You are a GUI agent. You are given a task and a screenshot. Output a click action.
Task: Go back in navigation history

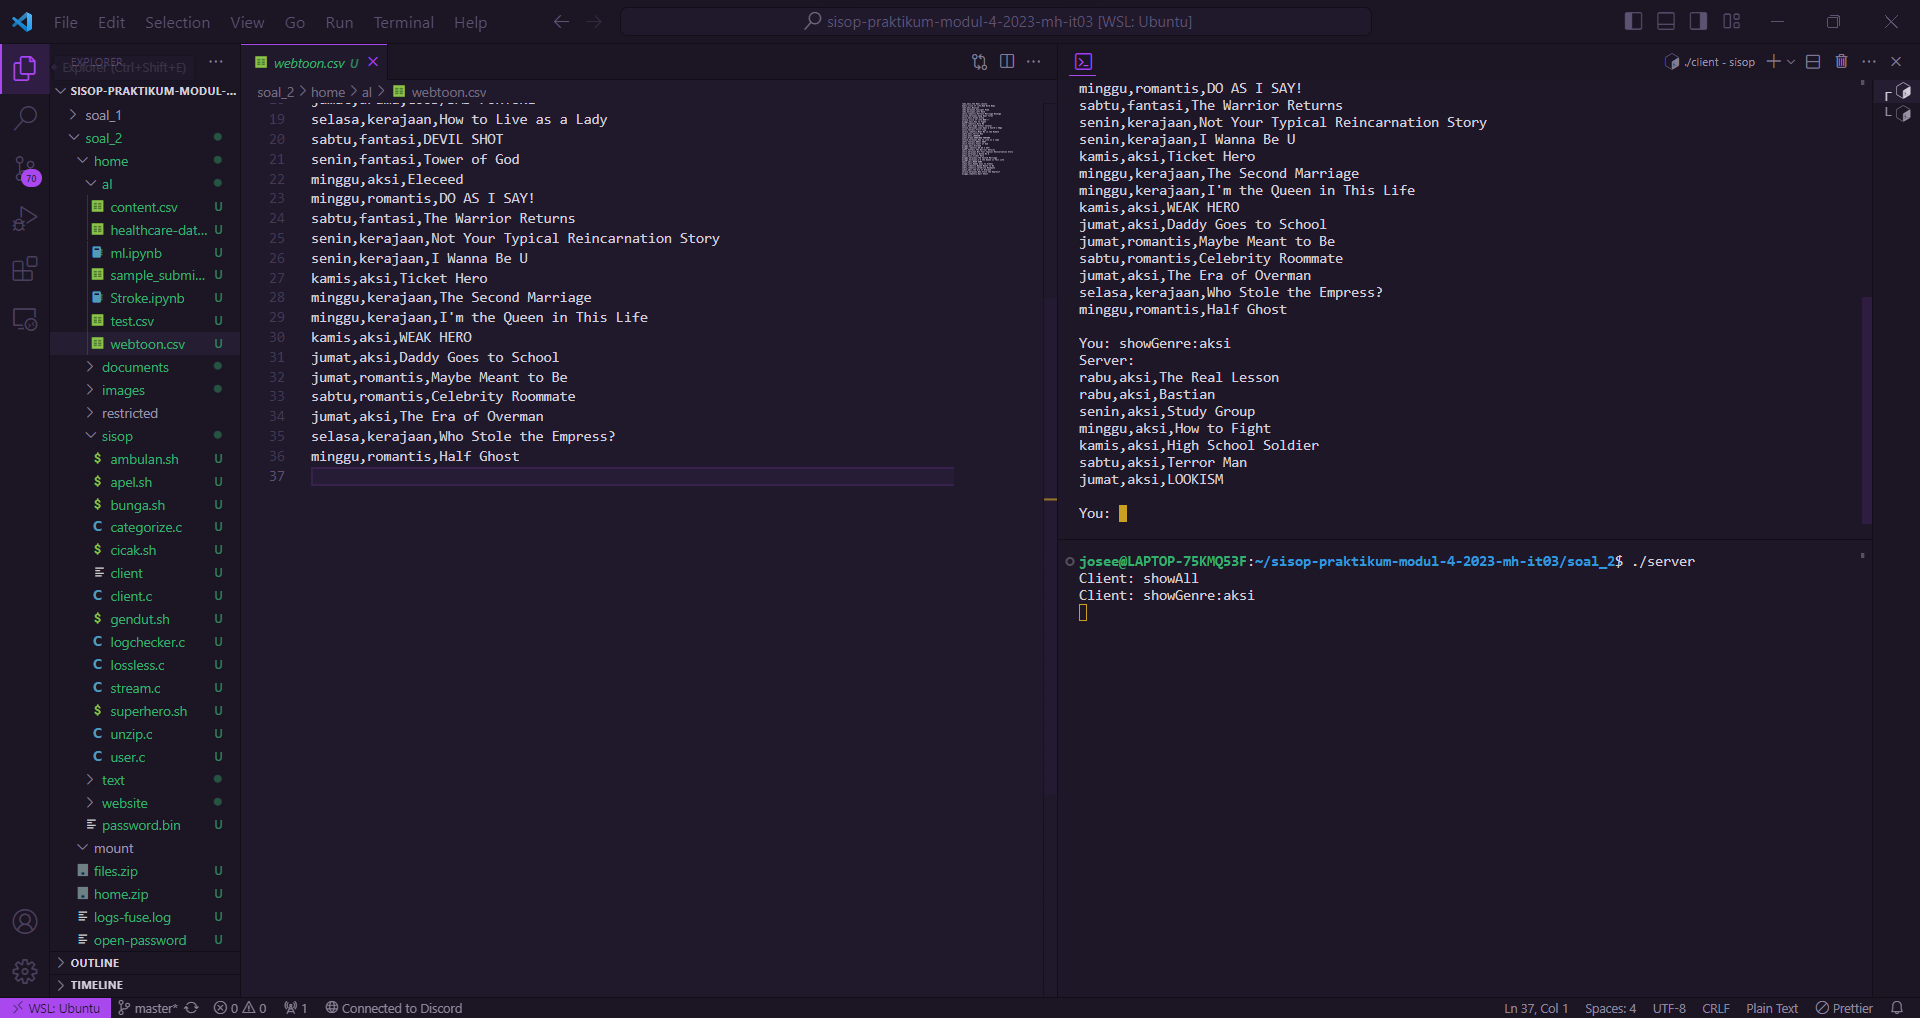click(x=561, y=22)
